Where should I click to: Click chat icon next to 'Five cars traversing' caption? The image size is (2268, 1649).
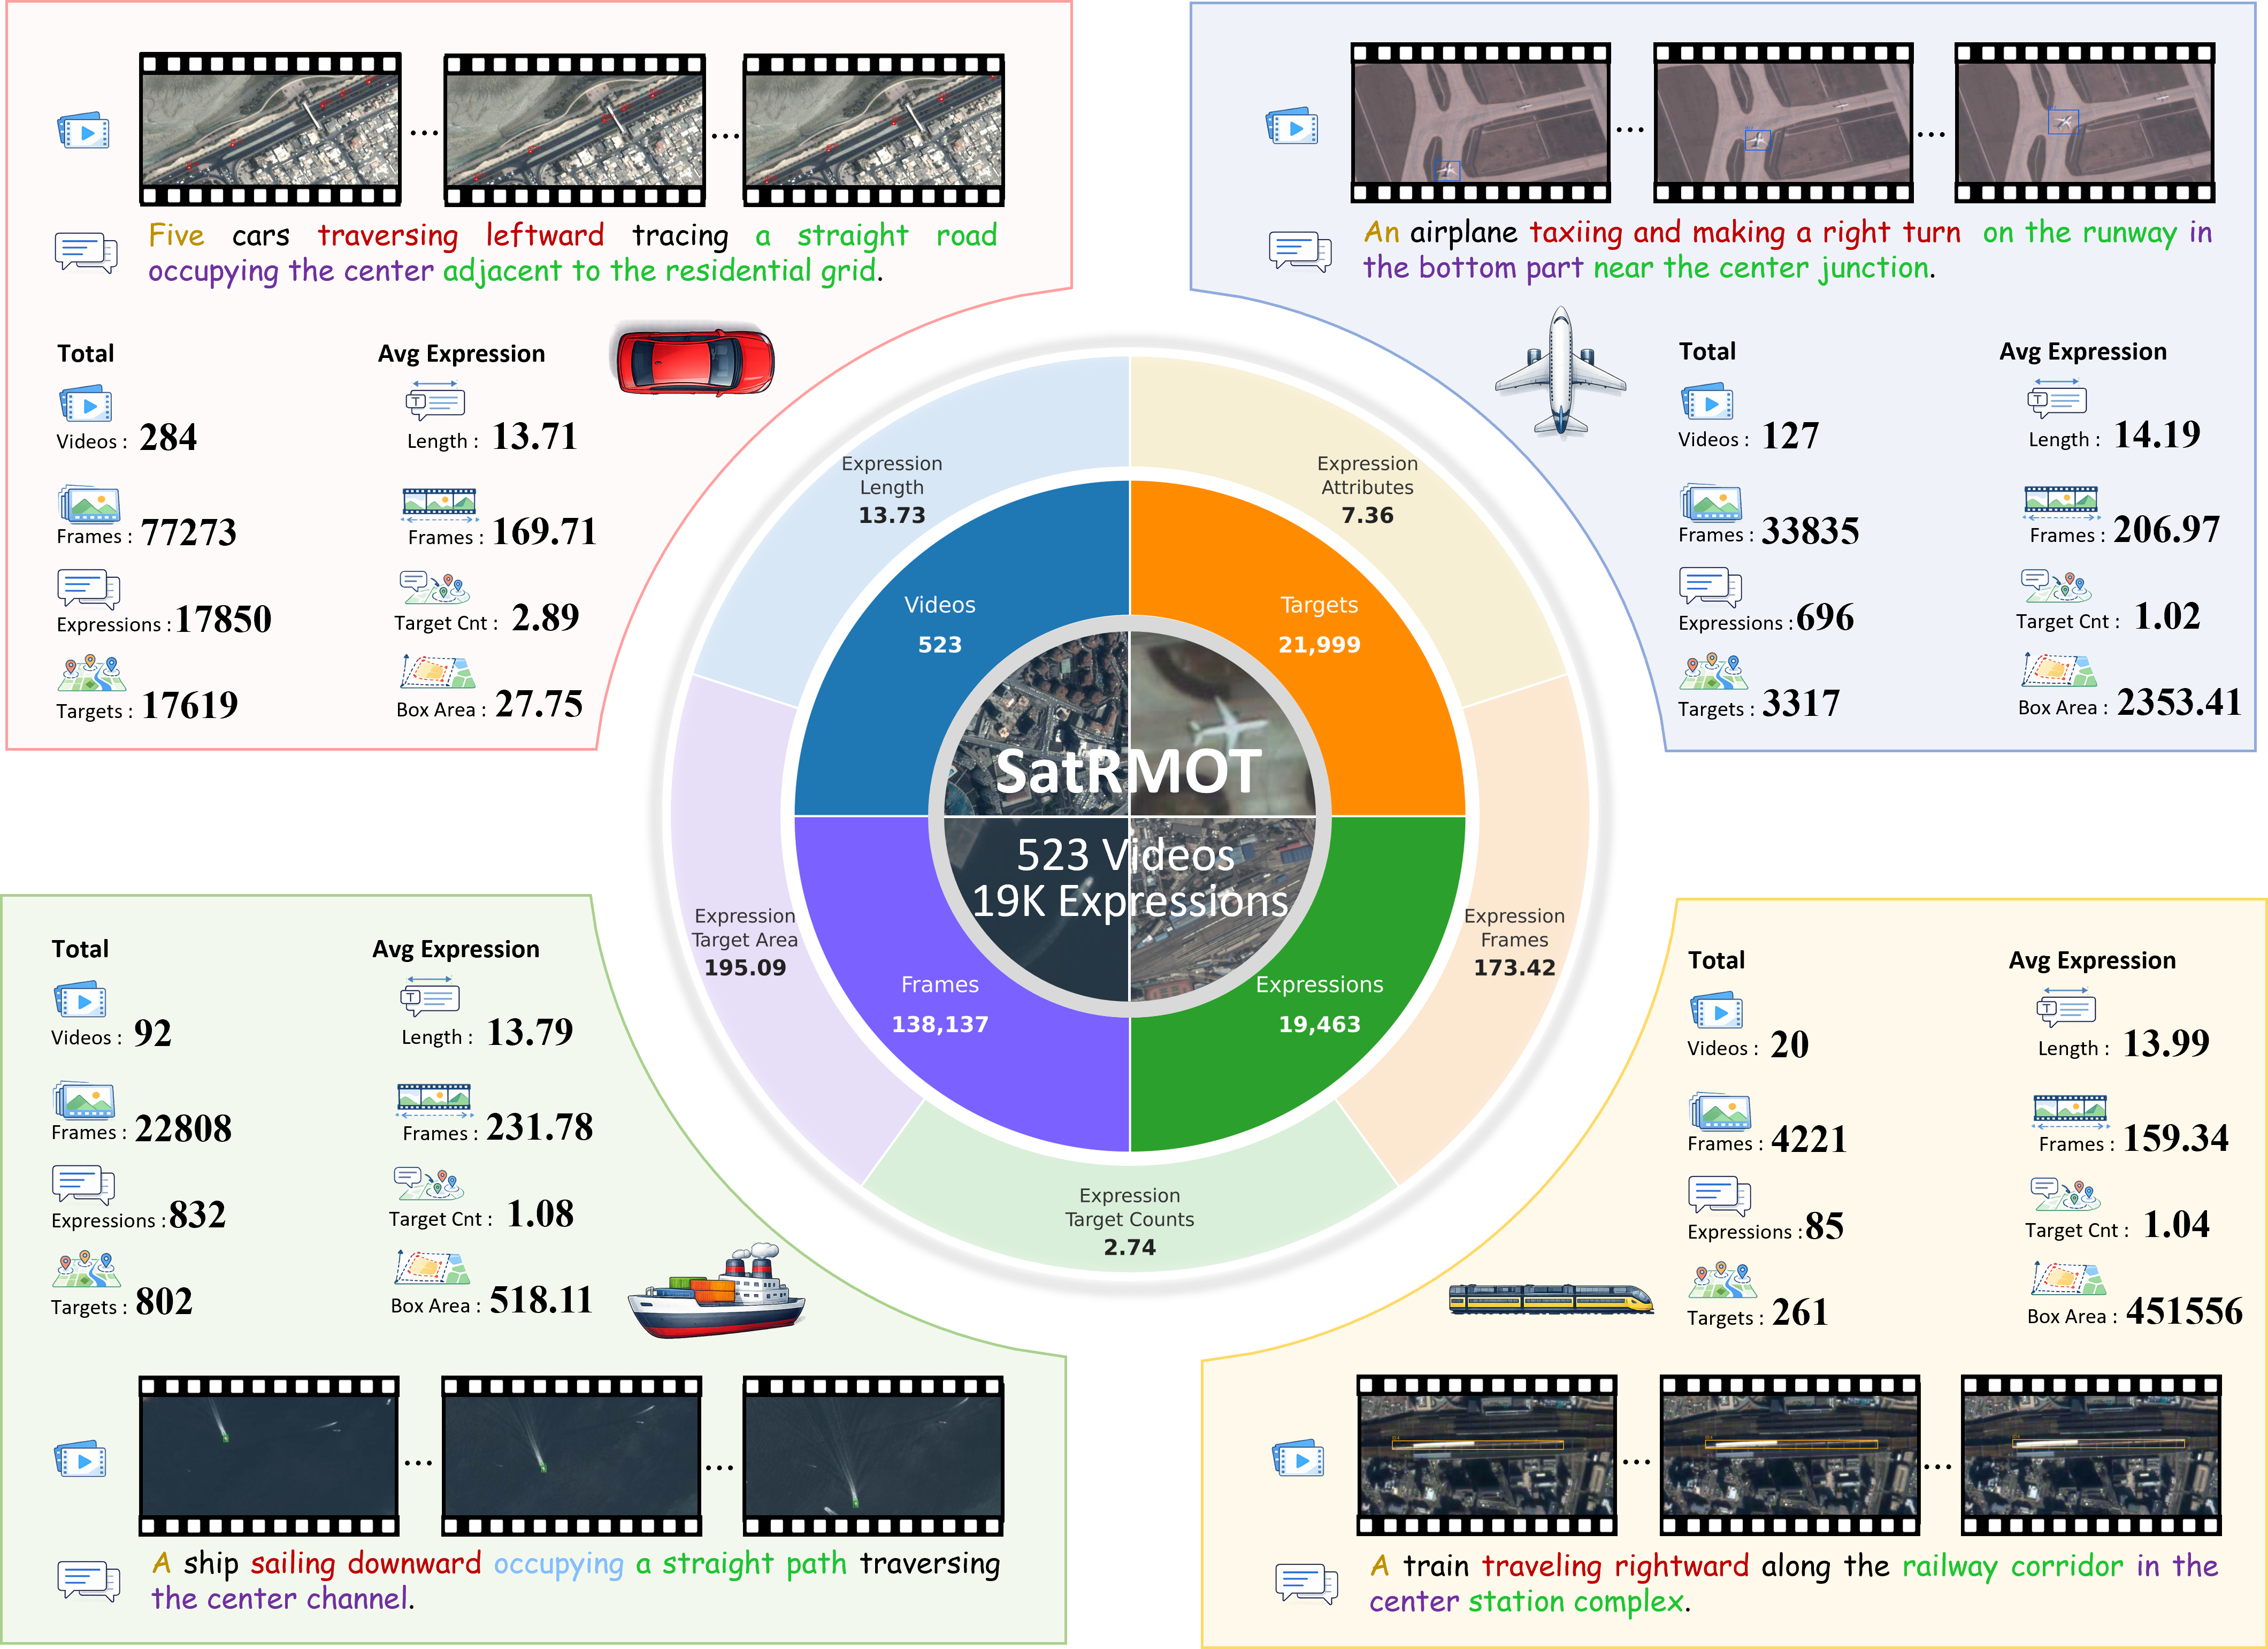point(86,253)
